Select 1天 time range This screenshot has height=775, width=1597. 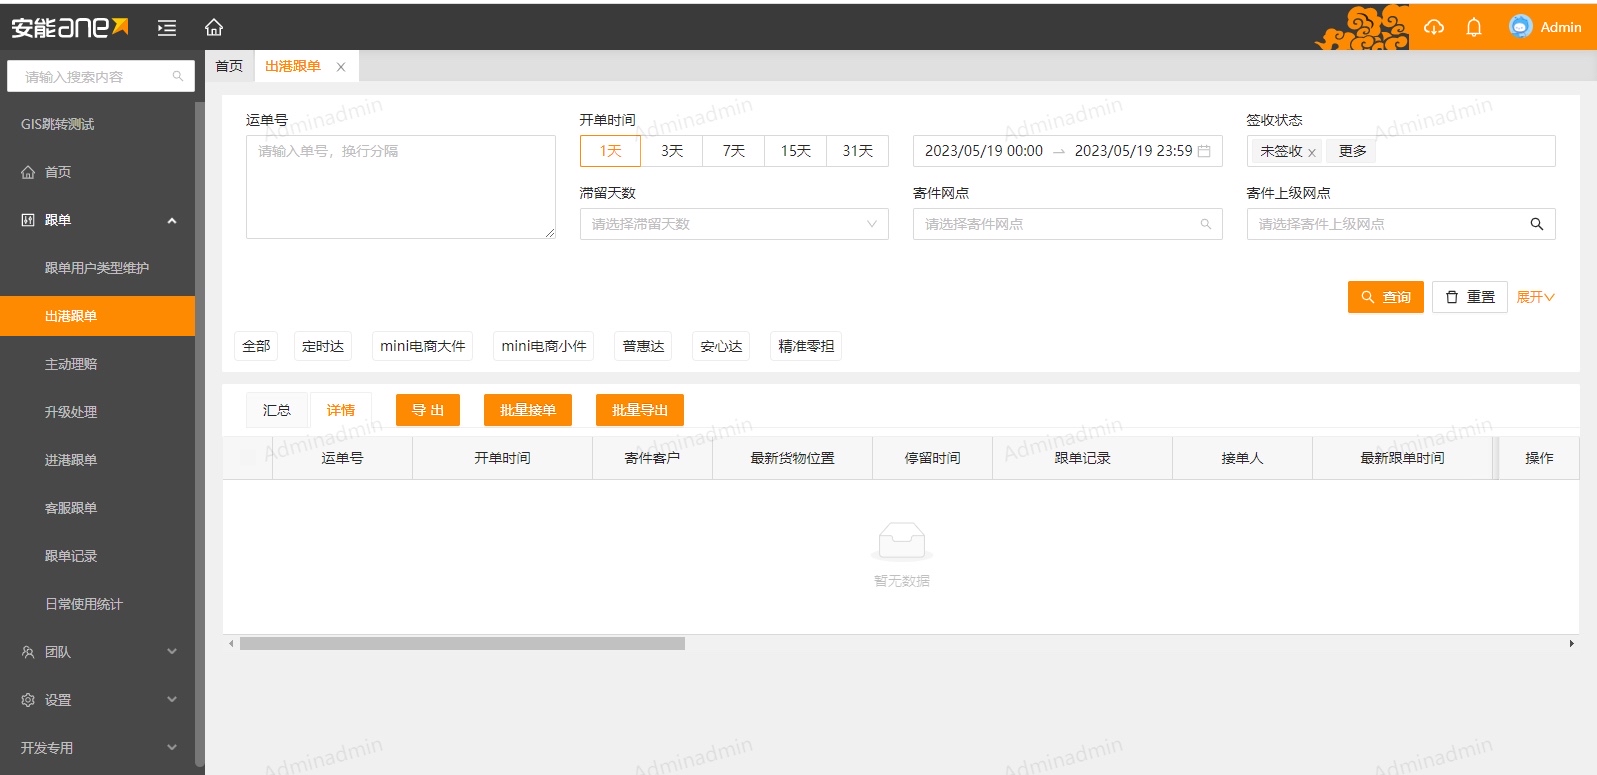610,151
